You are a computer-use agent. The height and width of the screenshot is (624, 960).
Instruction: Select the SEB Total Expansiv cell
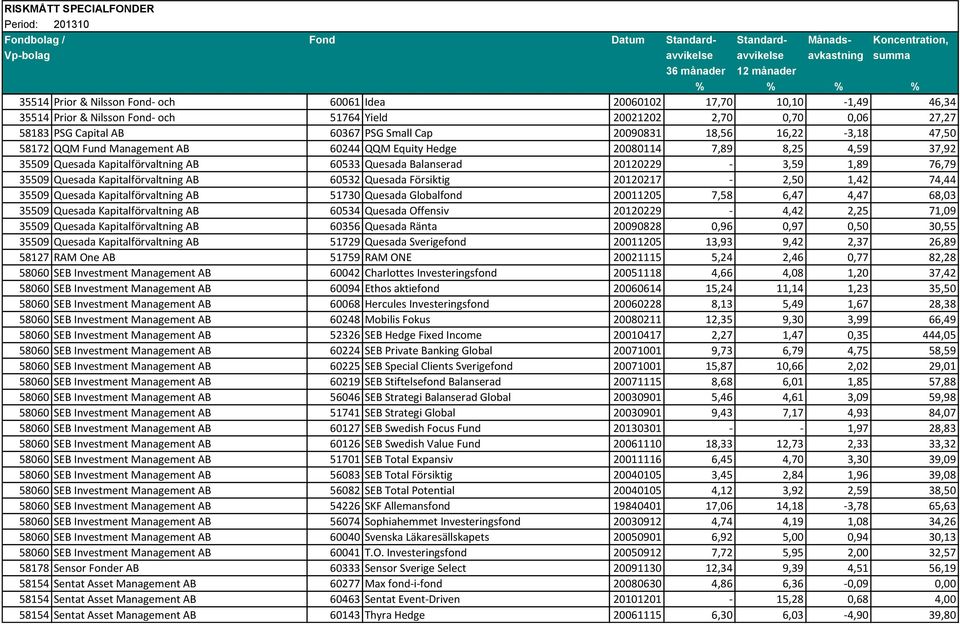pyautogui.click(x=487, y=460)
